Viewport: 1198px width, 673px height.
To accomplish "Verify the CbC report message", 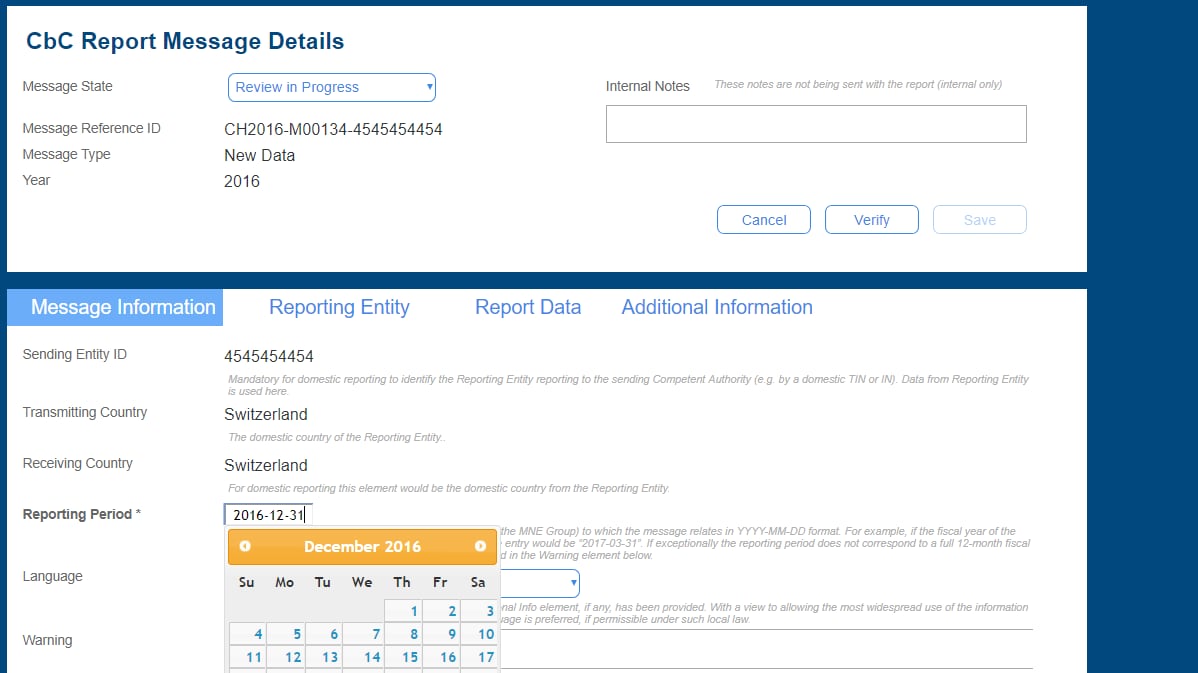I will click(x=871, y=219).
